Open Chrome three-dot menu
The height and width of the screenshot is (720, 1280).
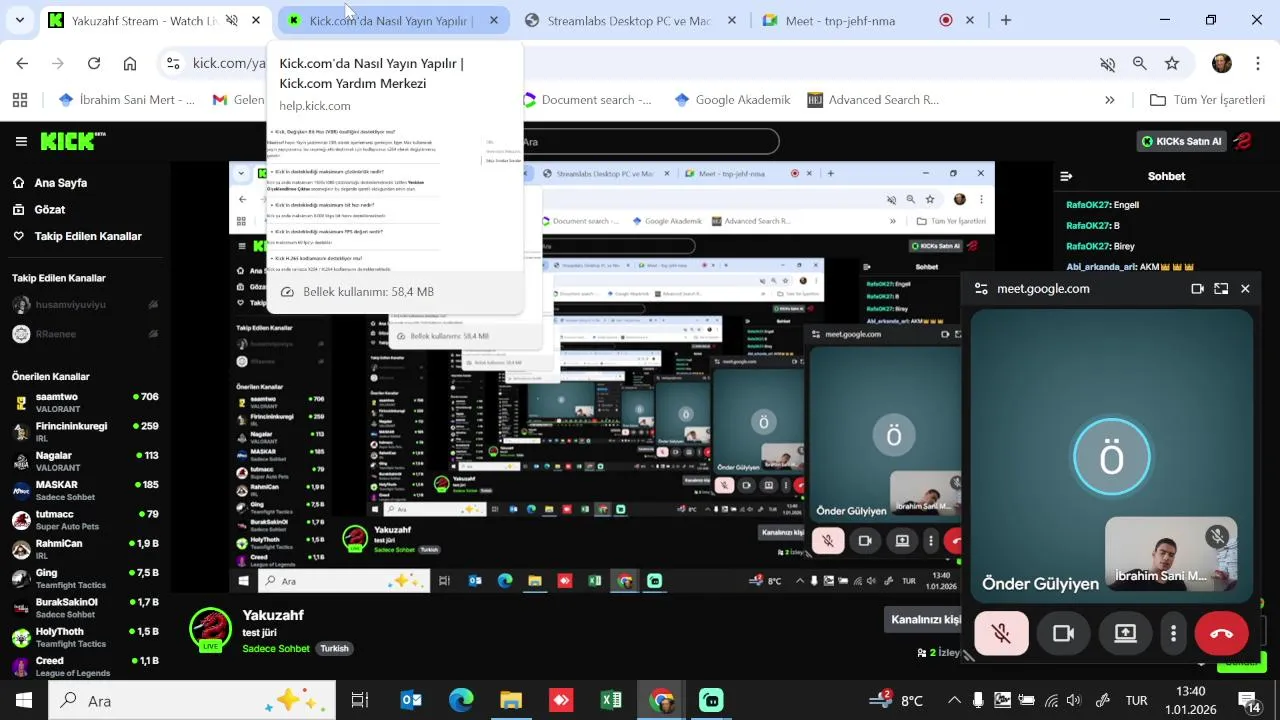(x=1256, y=63)
